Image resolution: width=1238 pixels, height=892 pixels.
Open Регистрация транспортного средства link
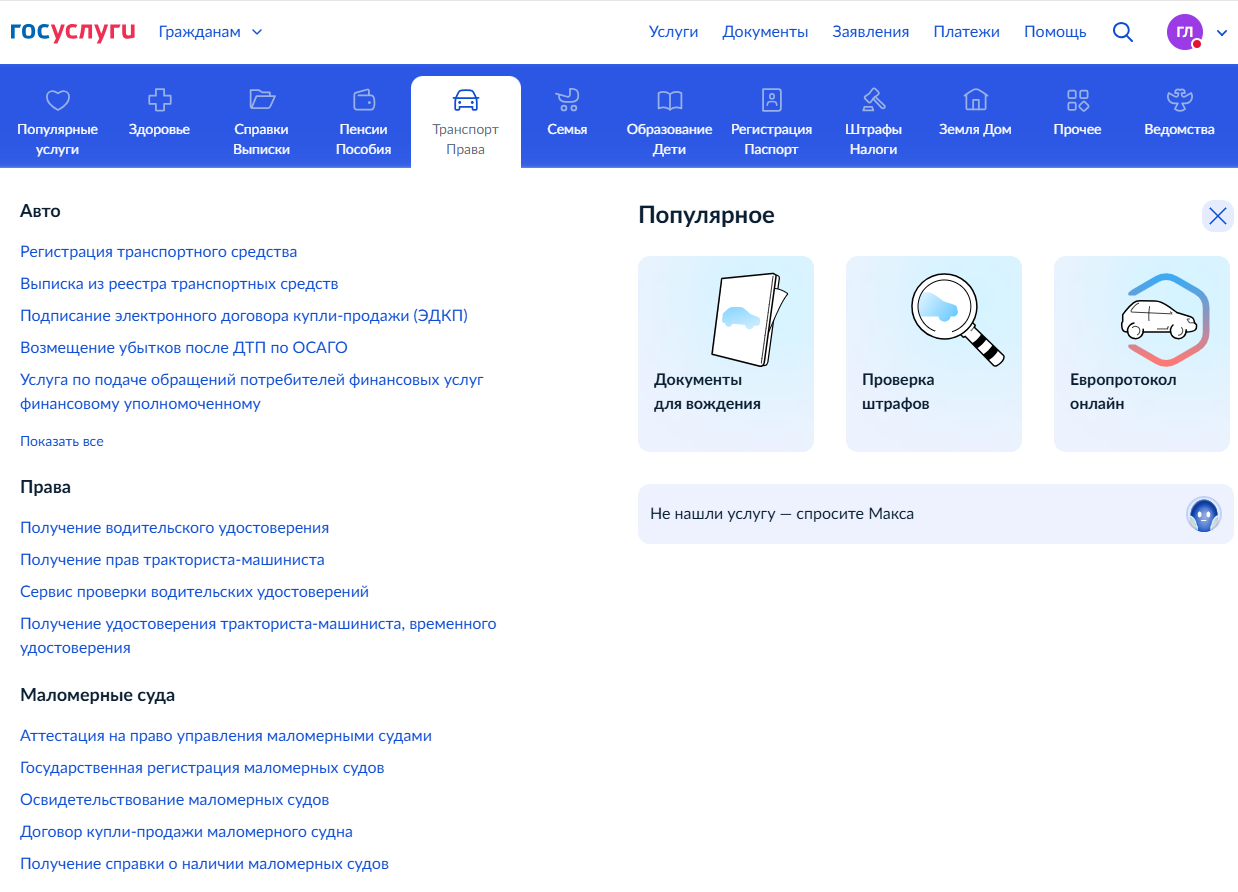coord(159,252)
